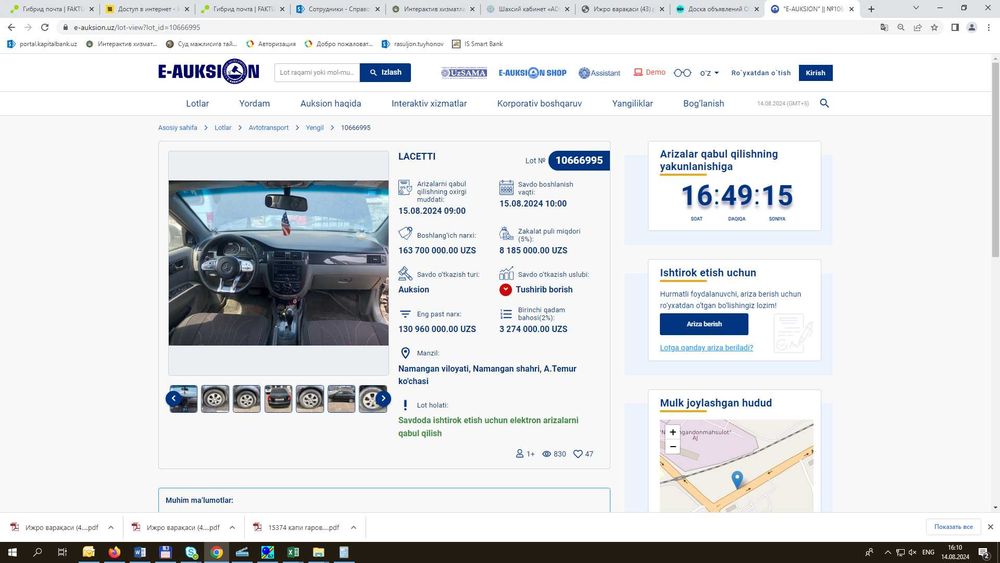
Task: Go to Lotlar breadcrumb
Action: click(223, 128)
